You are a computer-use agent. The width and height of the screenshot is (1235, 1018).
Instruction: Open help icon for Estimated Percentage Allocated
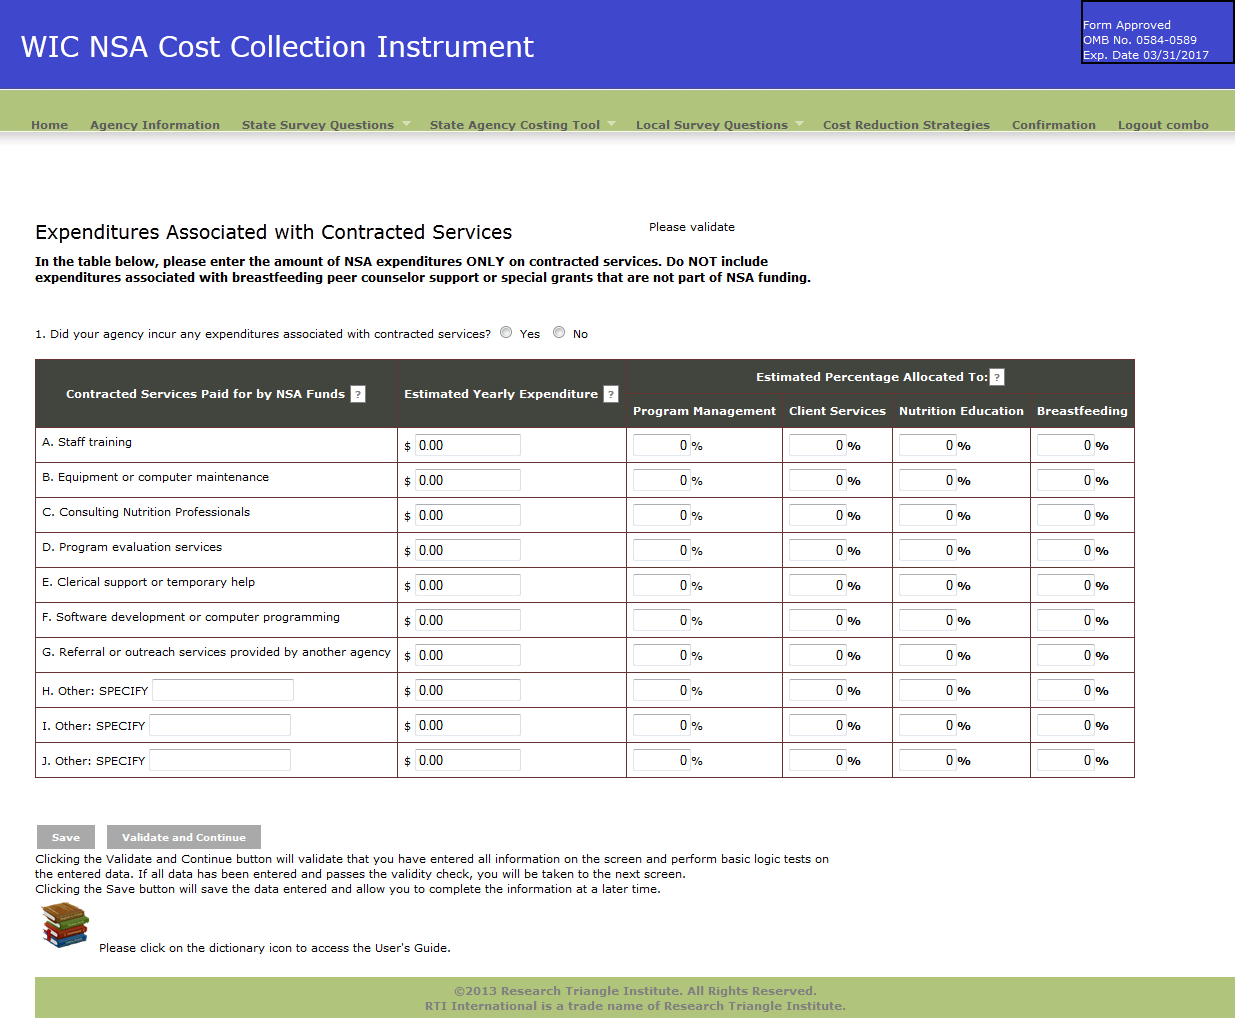pyautogui.click(x=997, y=377)
